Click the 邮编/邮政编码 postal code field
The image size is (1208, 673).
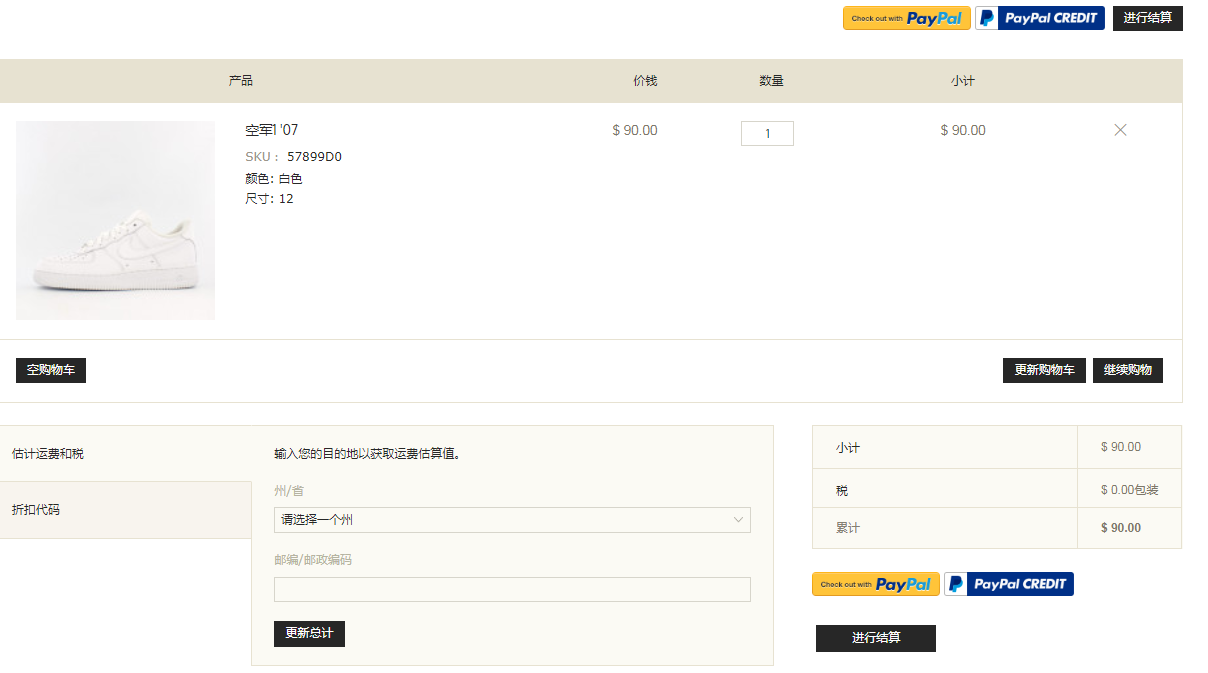point(512,589)
